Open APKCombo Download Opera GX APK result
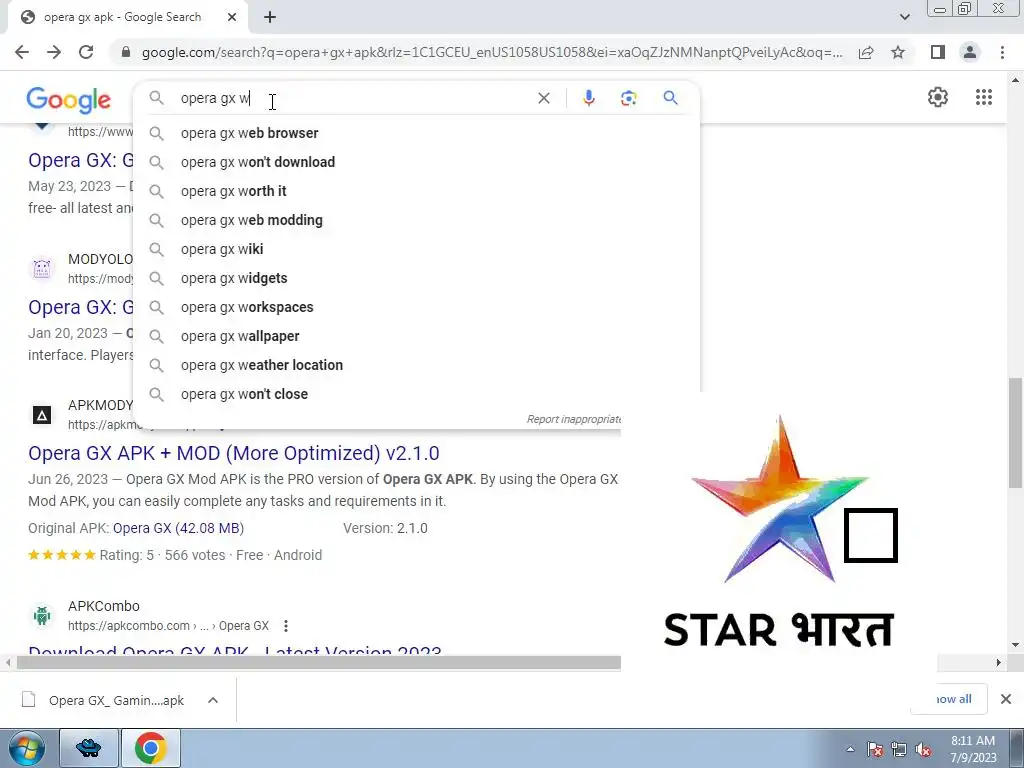The width and height of the screenshot is (1024, 768). point(235,650)
